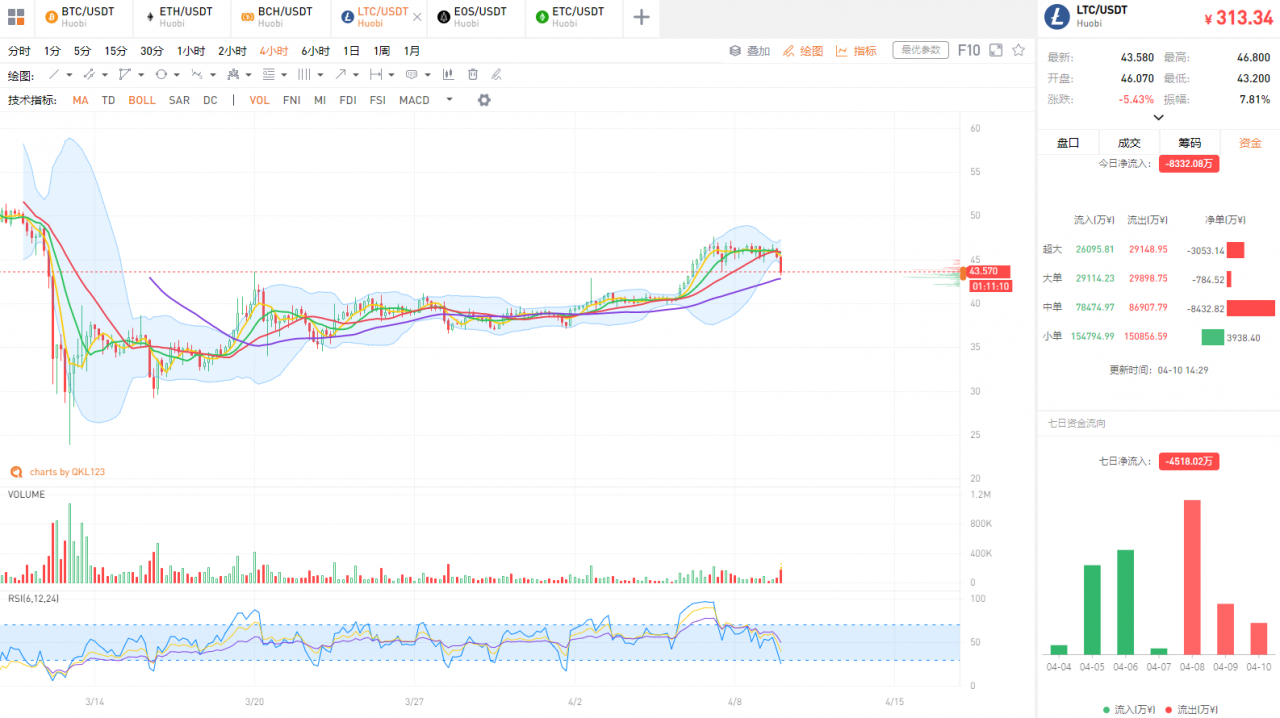The height and width of the screenshot is (718, 1280).
Task: Click the 最优参数 button
Action: [x=920, y=50]
